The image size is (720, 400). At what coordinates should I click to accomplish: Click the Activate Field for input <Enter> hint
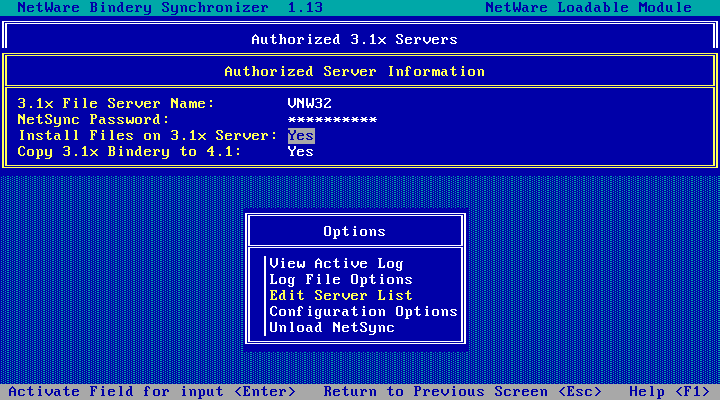pos(152,392)
